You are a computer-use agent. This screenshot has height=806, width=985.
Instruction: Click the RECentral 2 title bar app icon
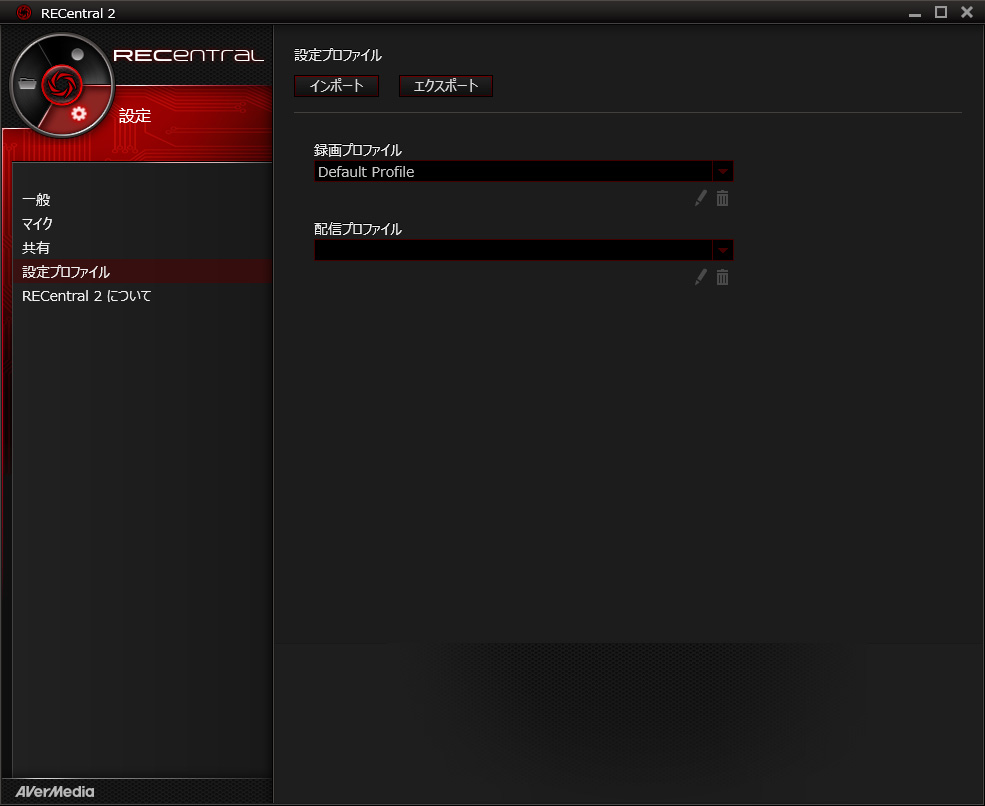pos(24,13)
